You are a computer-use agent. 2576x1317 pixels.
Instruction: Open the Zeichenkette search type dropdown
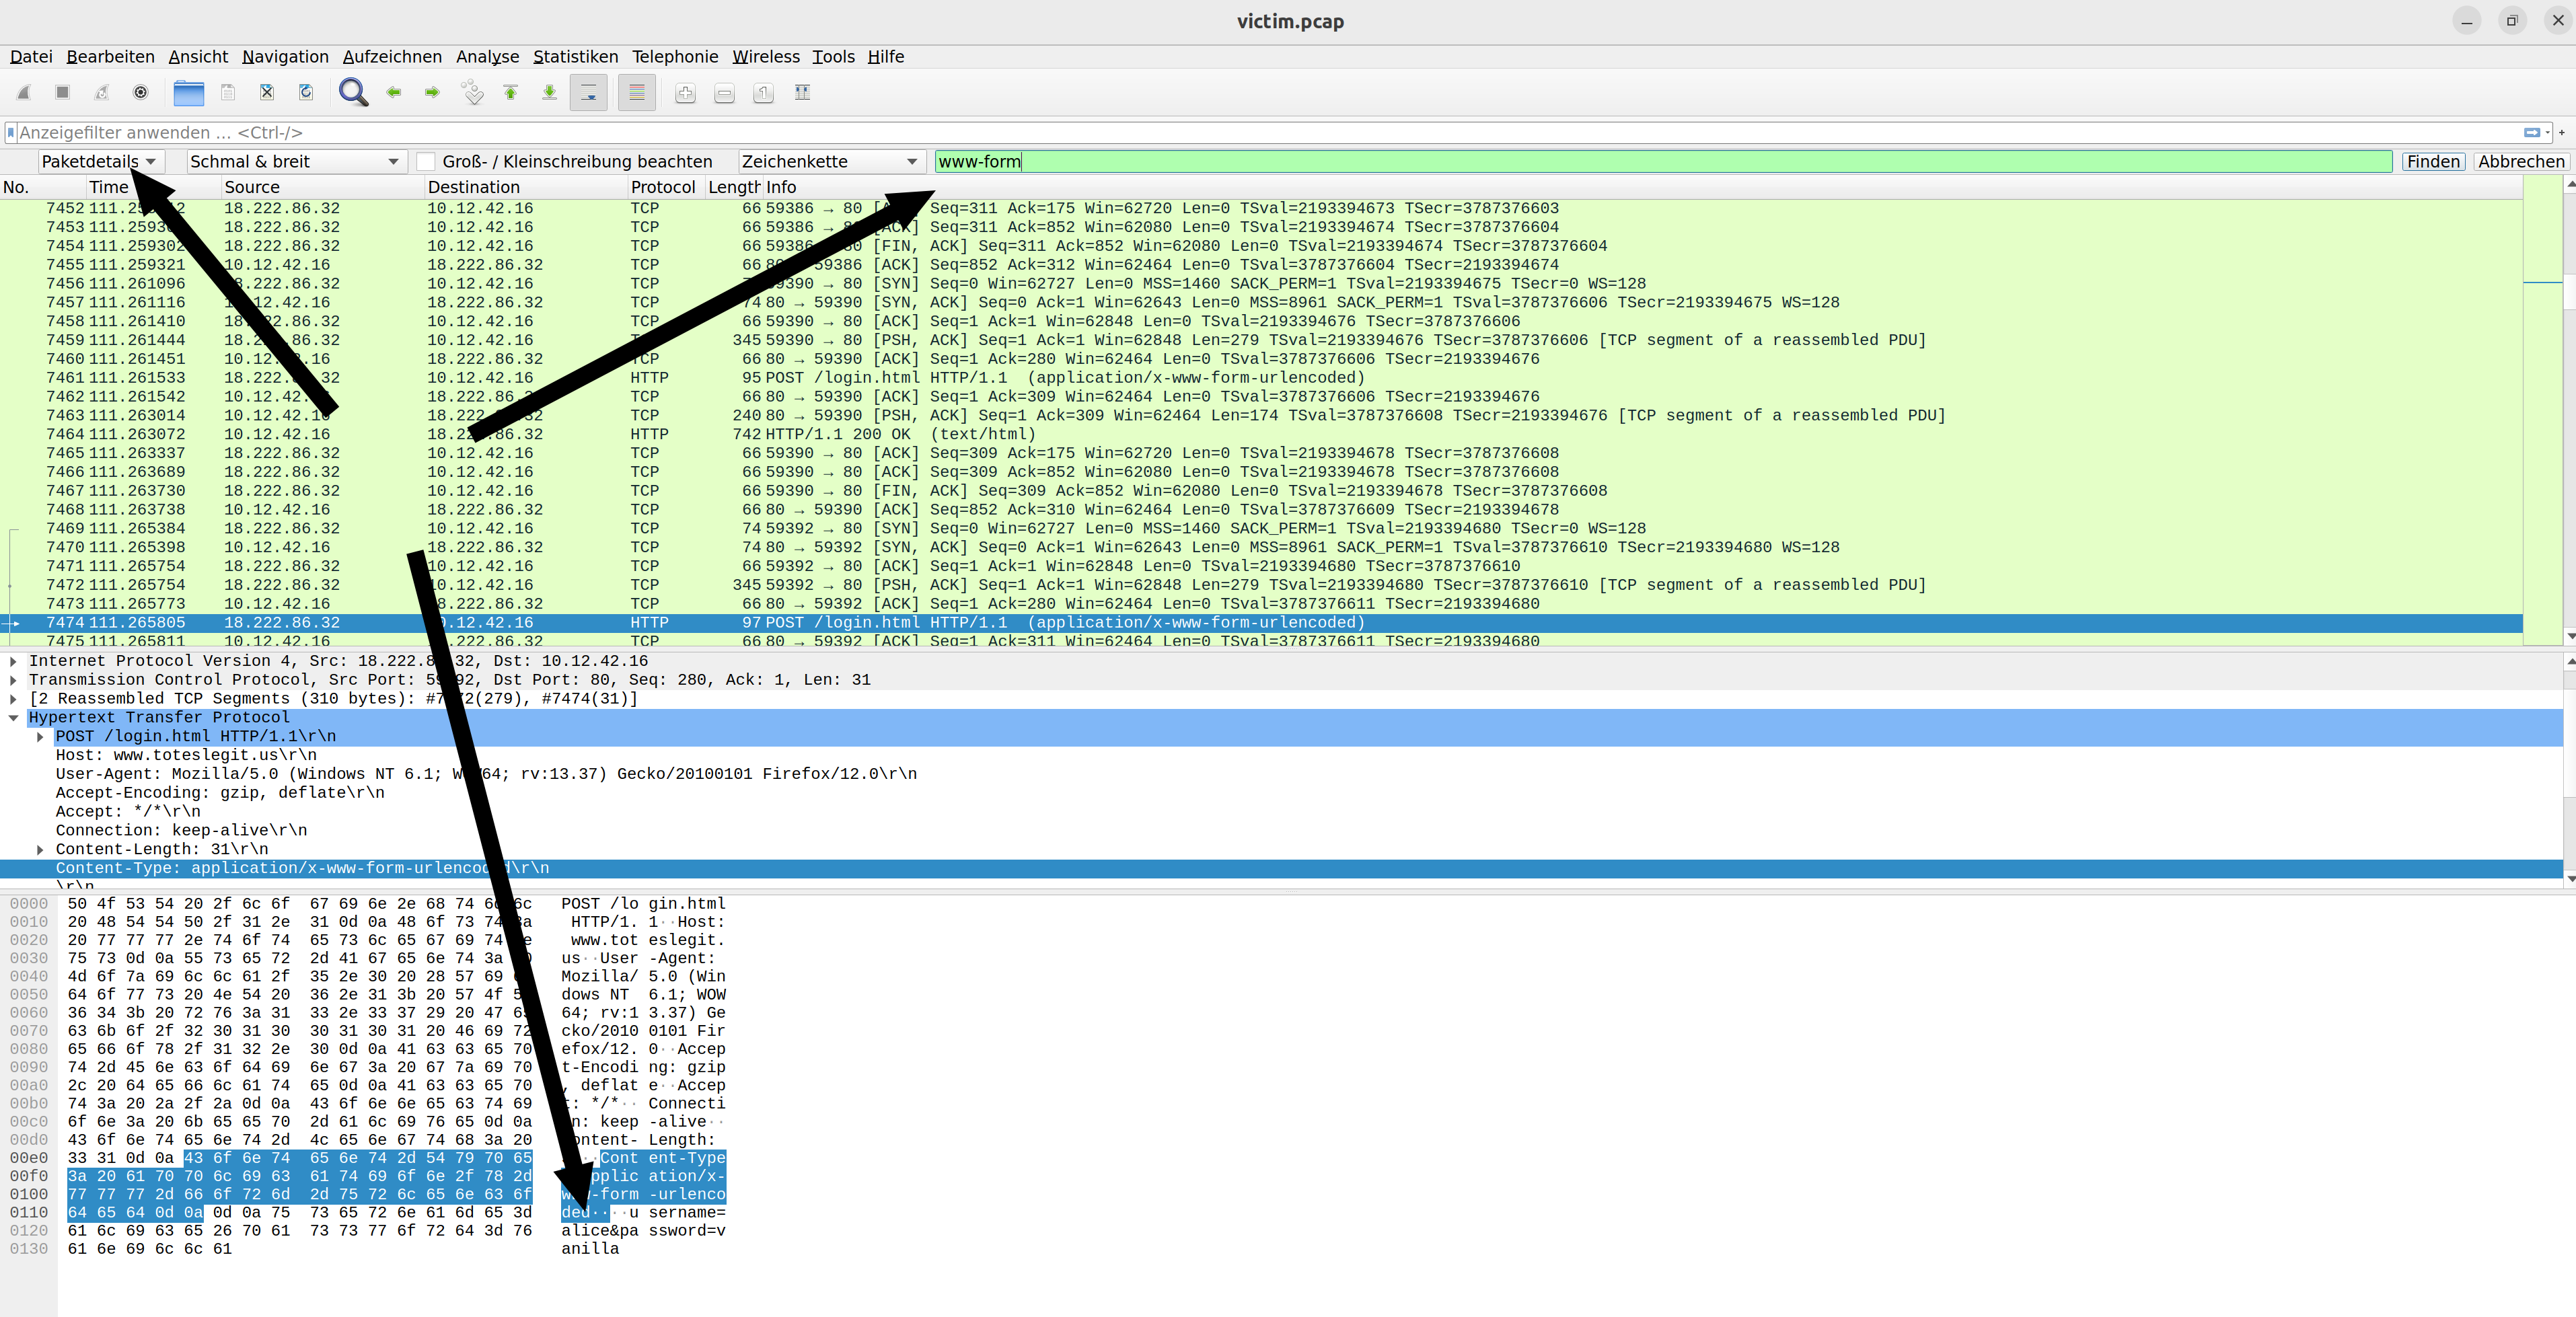[x=829, y=161]
